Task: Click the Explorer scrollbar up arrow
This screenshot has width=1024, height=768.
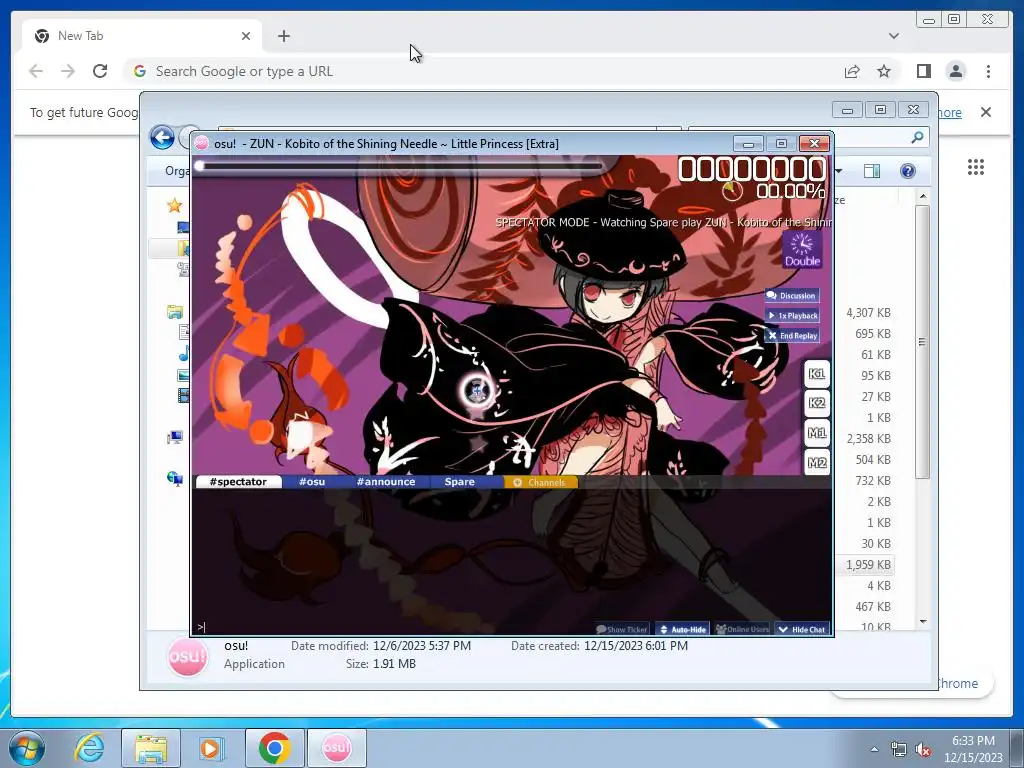Action: pos(922,196)
